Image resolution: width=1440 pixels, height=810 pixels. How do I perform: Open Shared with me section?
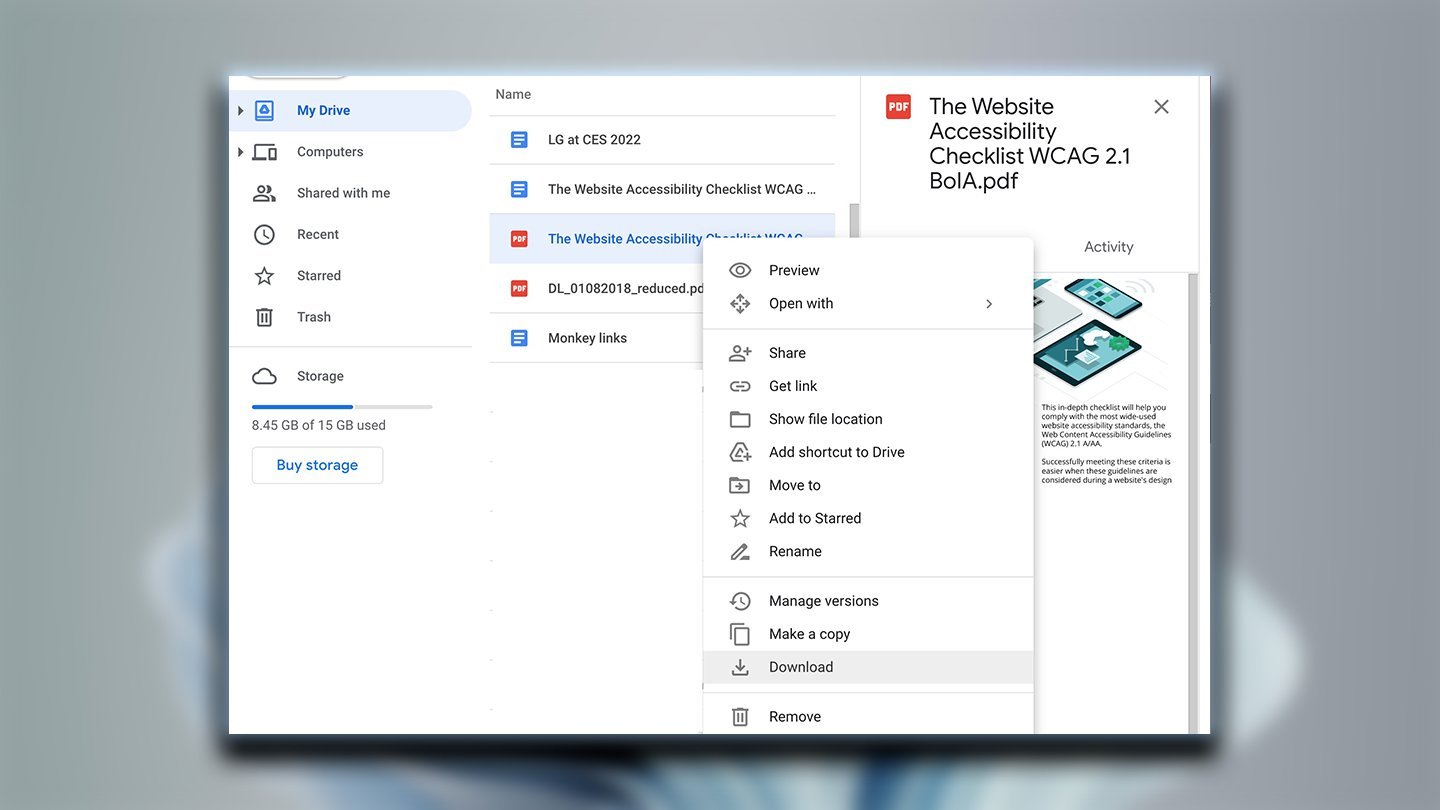[343, 193]
